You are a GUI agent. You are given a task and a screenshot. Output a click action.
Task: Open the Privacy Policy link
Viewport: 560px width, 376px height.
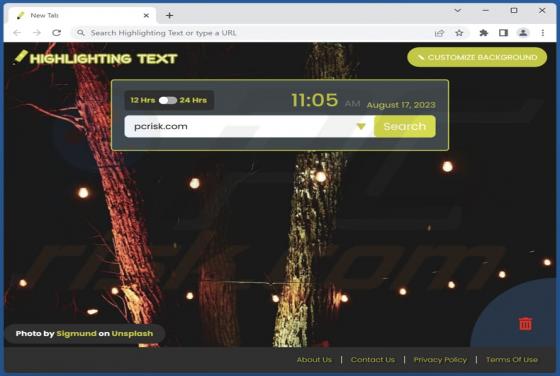coord(440,360)
